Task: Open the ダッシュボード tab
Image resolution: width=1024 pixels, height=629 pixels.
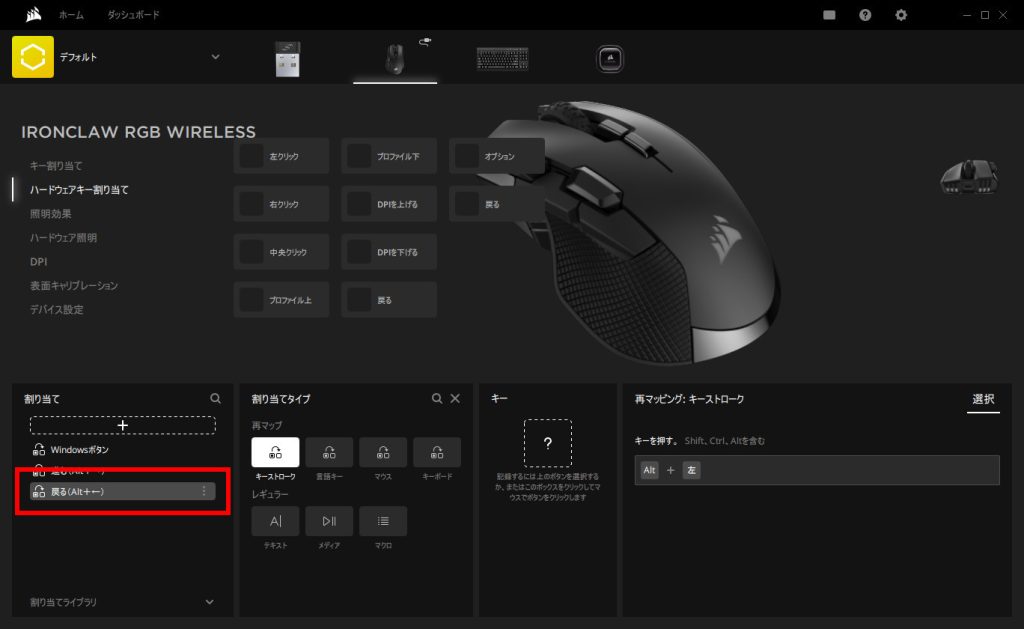Action: (x=133, y=14)
